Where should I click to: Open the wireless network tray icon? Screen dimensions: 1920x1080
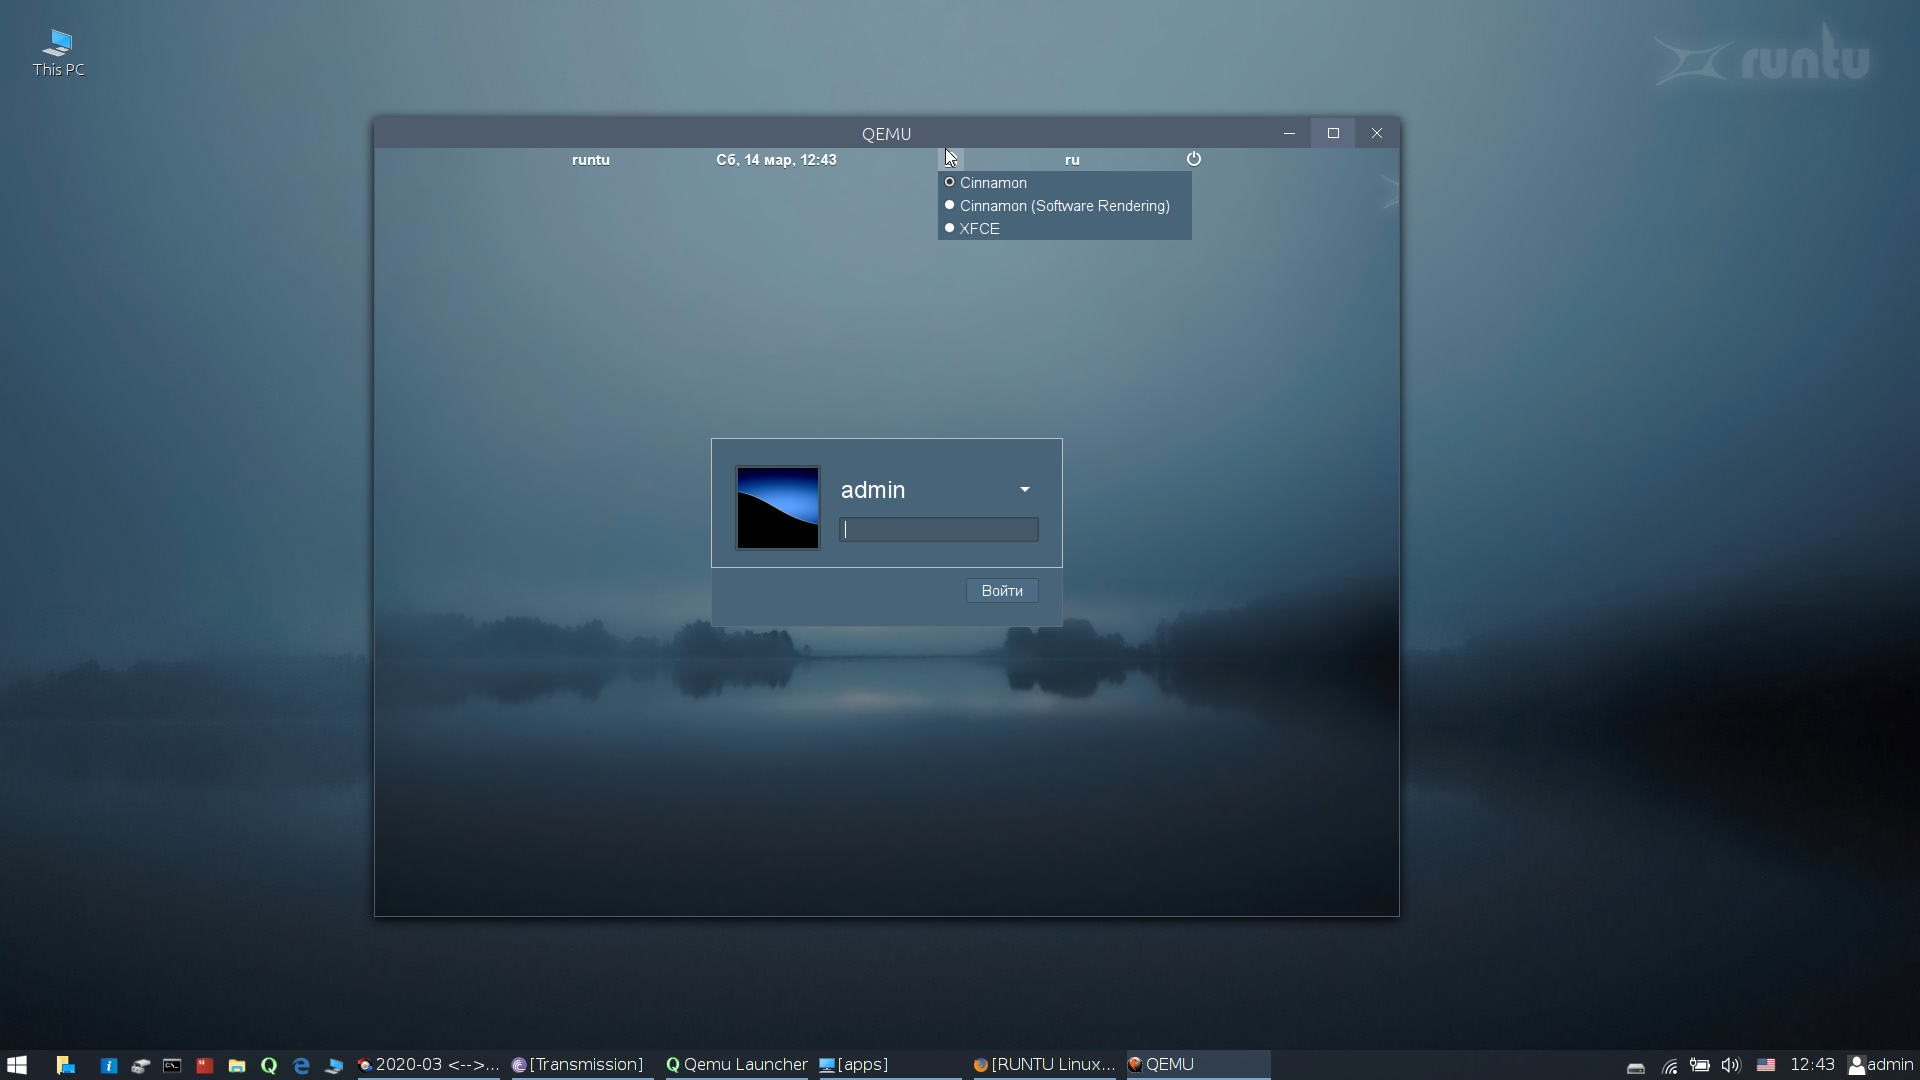click(1669, 1066)
